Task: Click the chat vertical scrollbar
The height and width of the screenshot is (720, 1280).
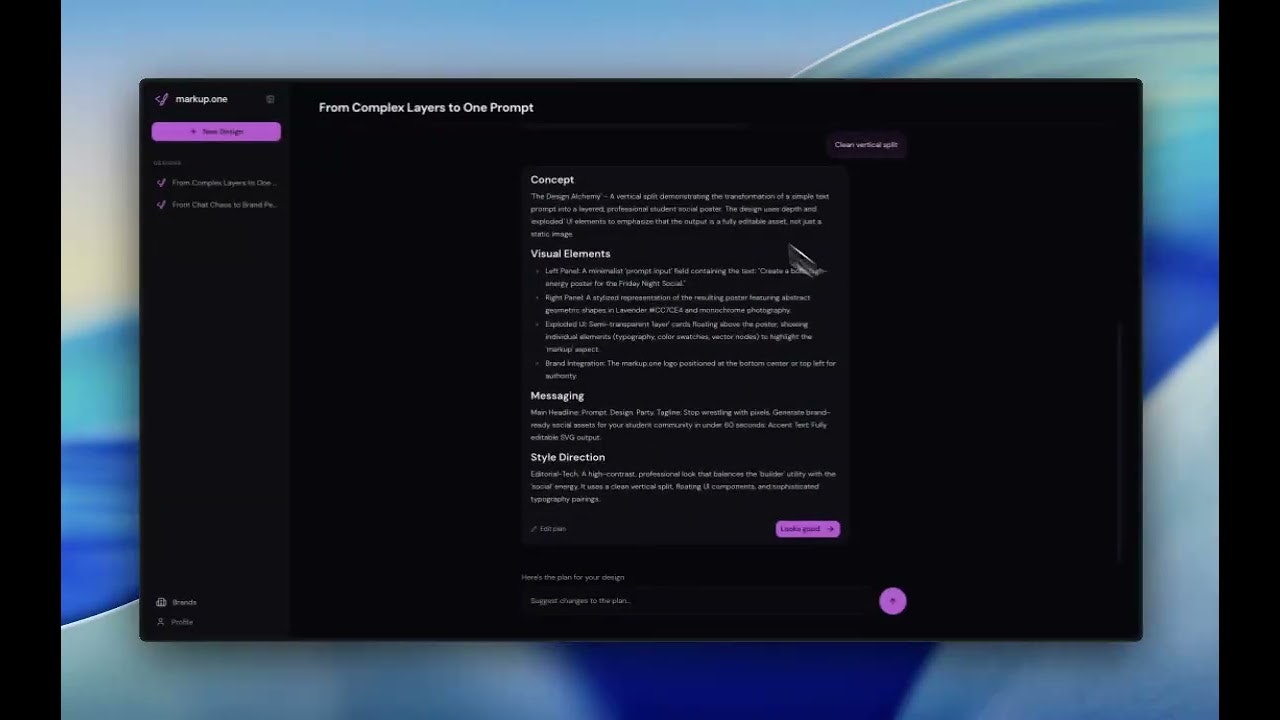Action: click(x=1120, y=440)
